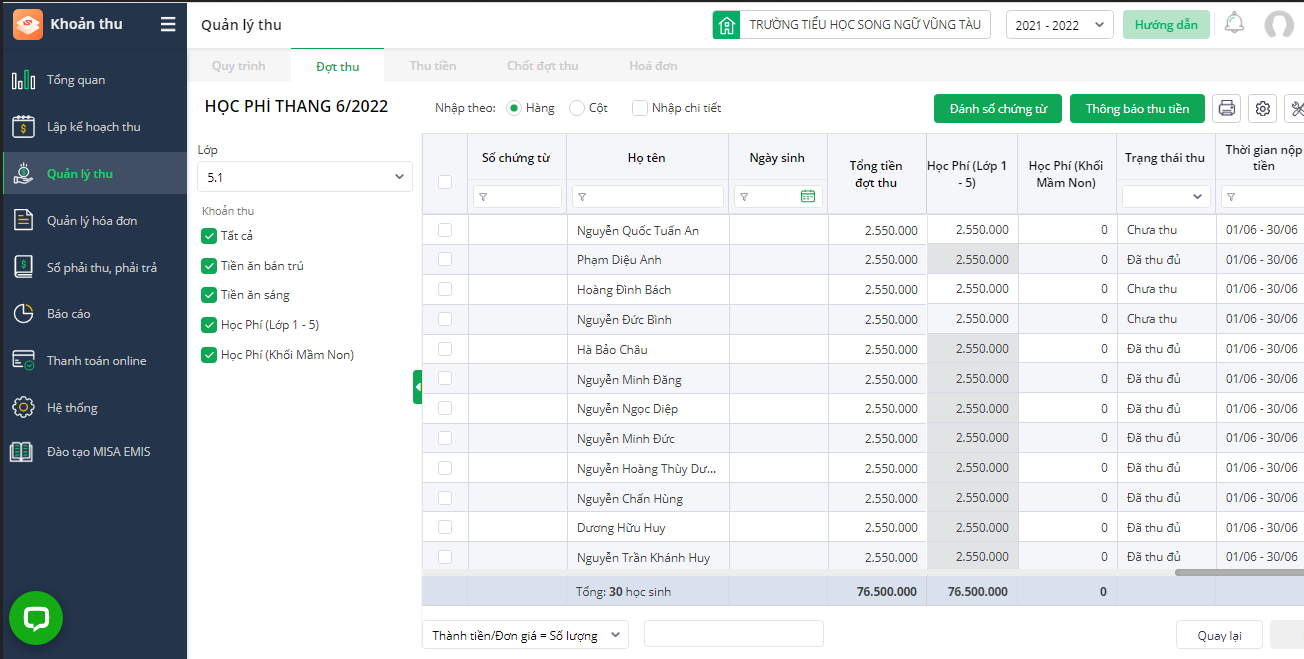The width and height of the screenshot is (1304, 659).
Task: Enable the Nhập chi tiết checkbox
Action: [x=640, y=108]
